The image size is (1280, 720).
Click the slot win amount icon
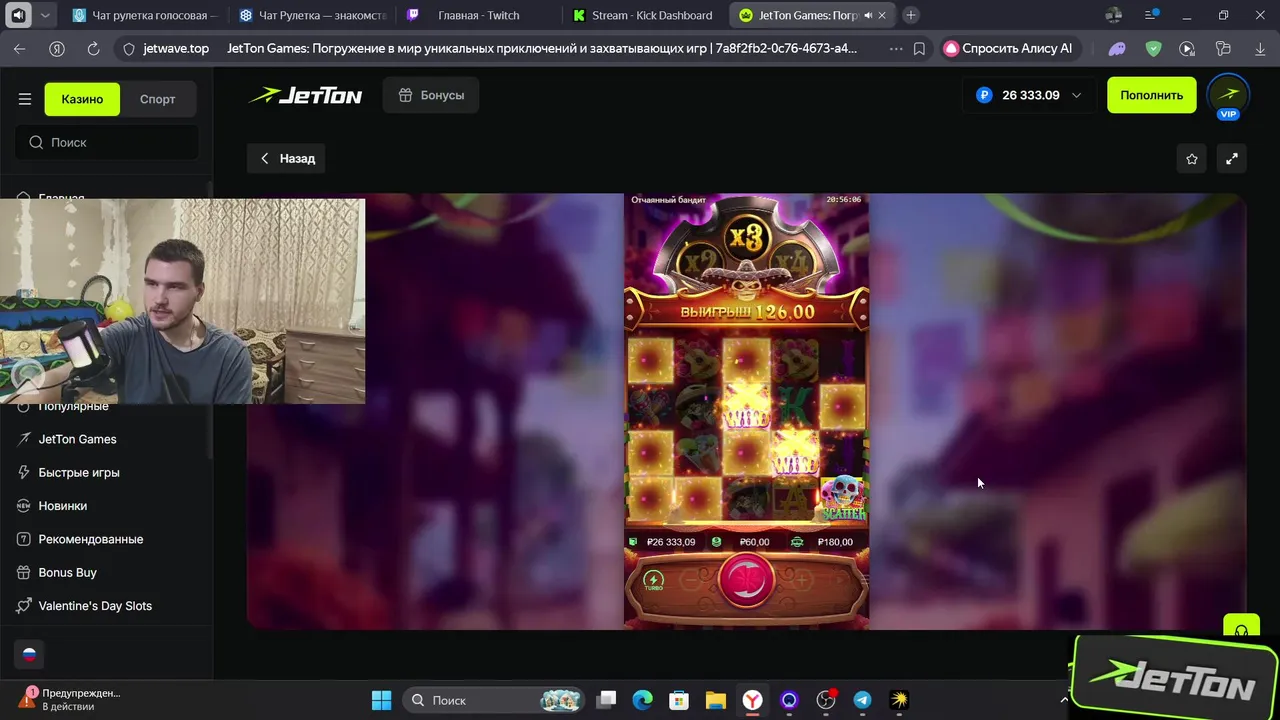pyautogui.click(x=797, y=542)
